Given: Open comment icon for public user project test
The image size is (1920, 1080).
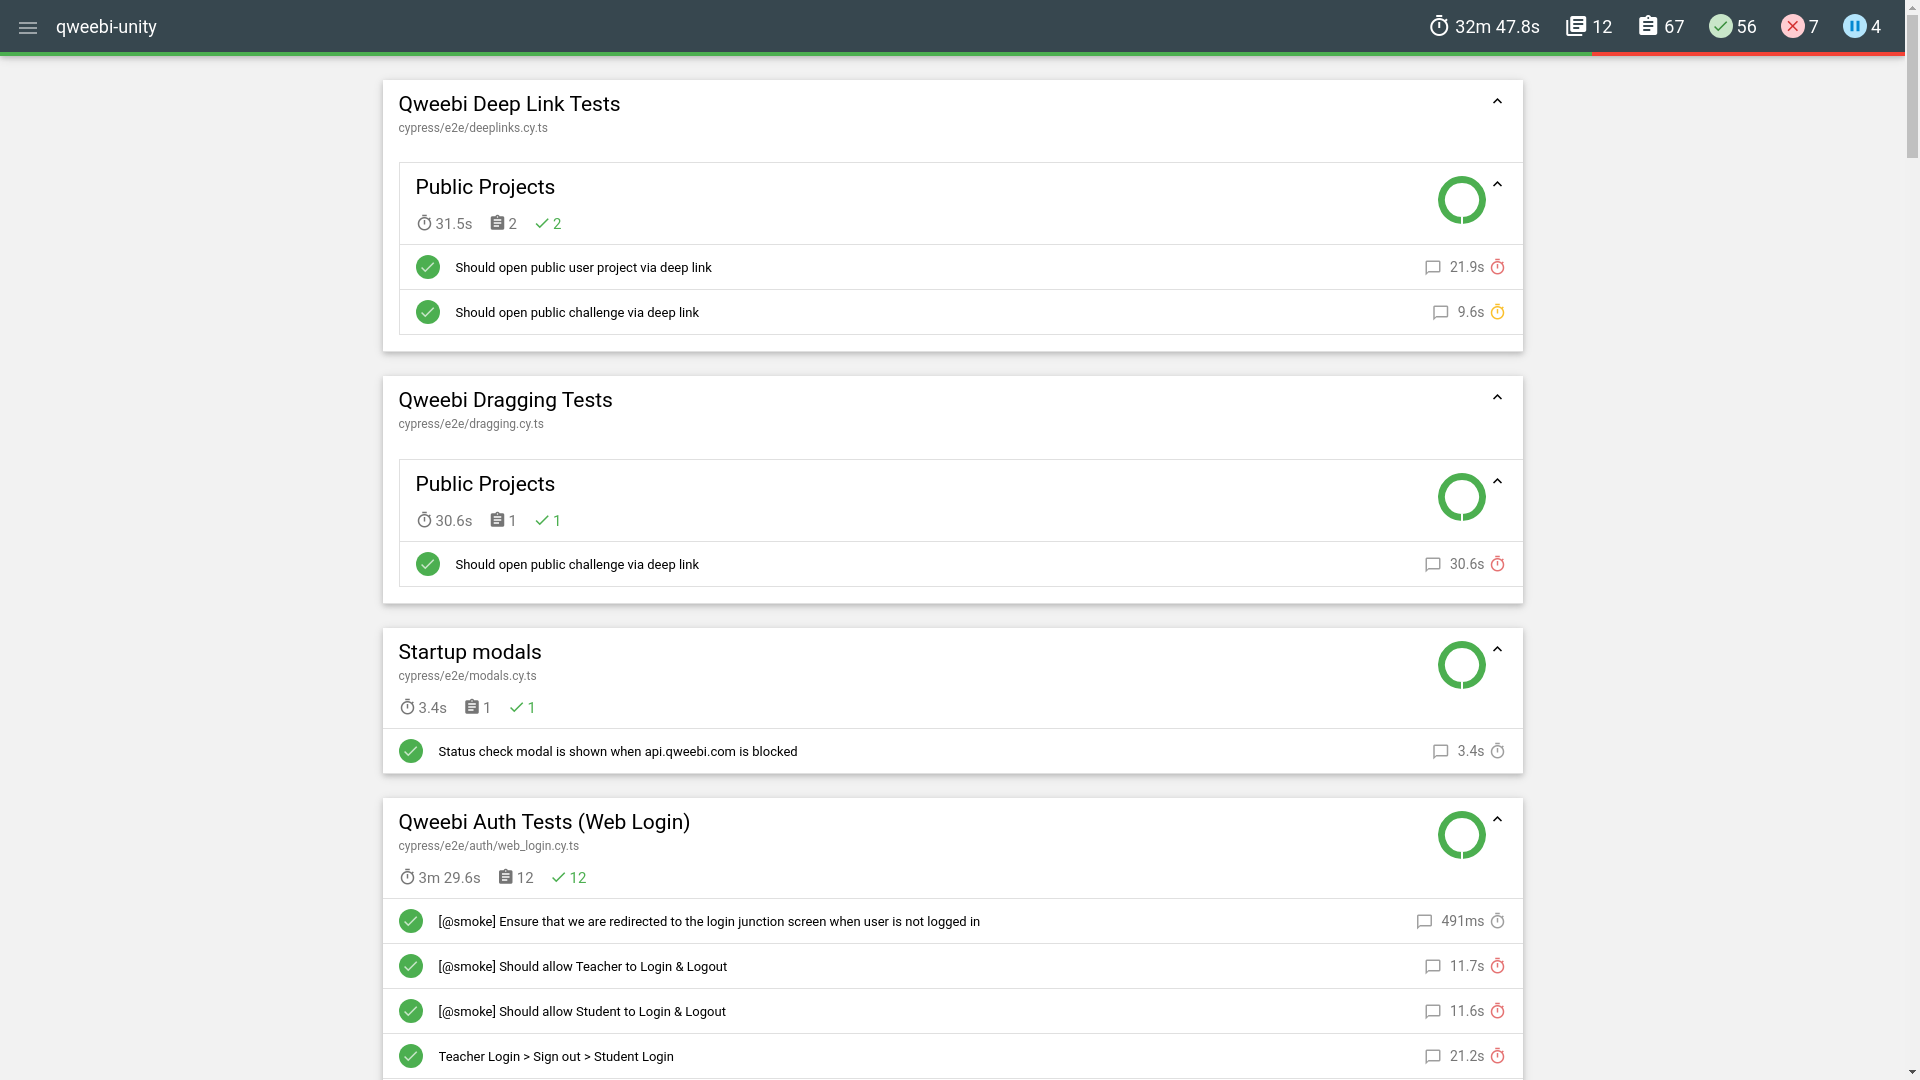Looking at the screenshot, I should point(1432,268).
